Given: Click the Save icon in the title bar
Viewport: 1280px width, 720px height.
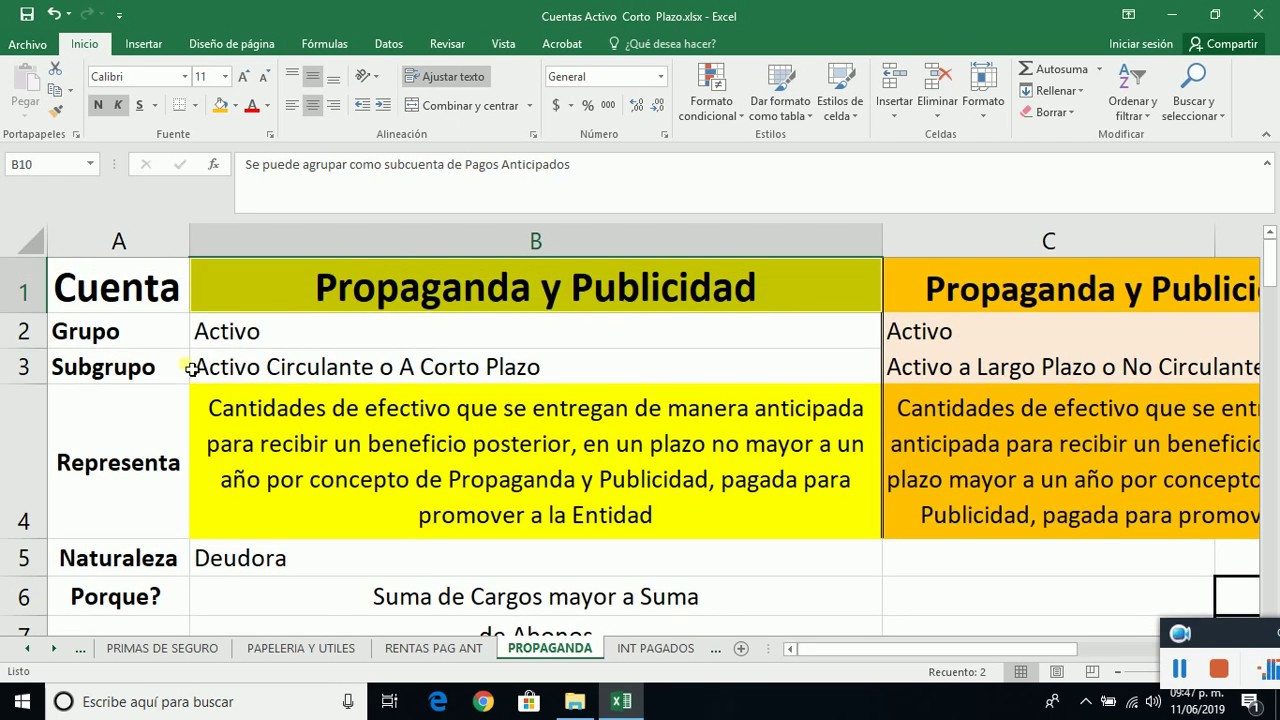Looking at the screenshot, I should [x=27, y=15].
